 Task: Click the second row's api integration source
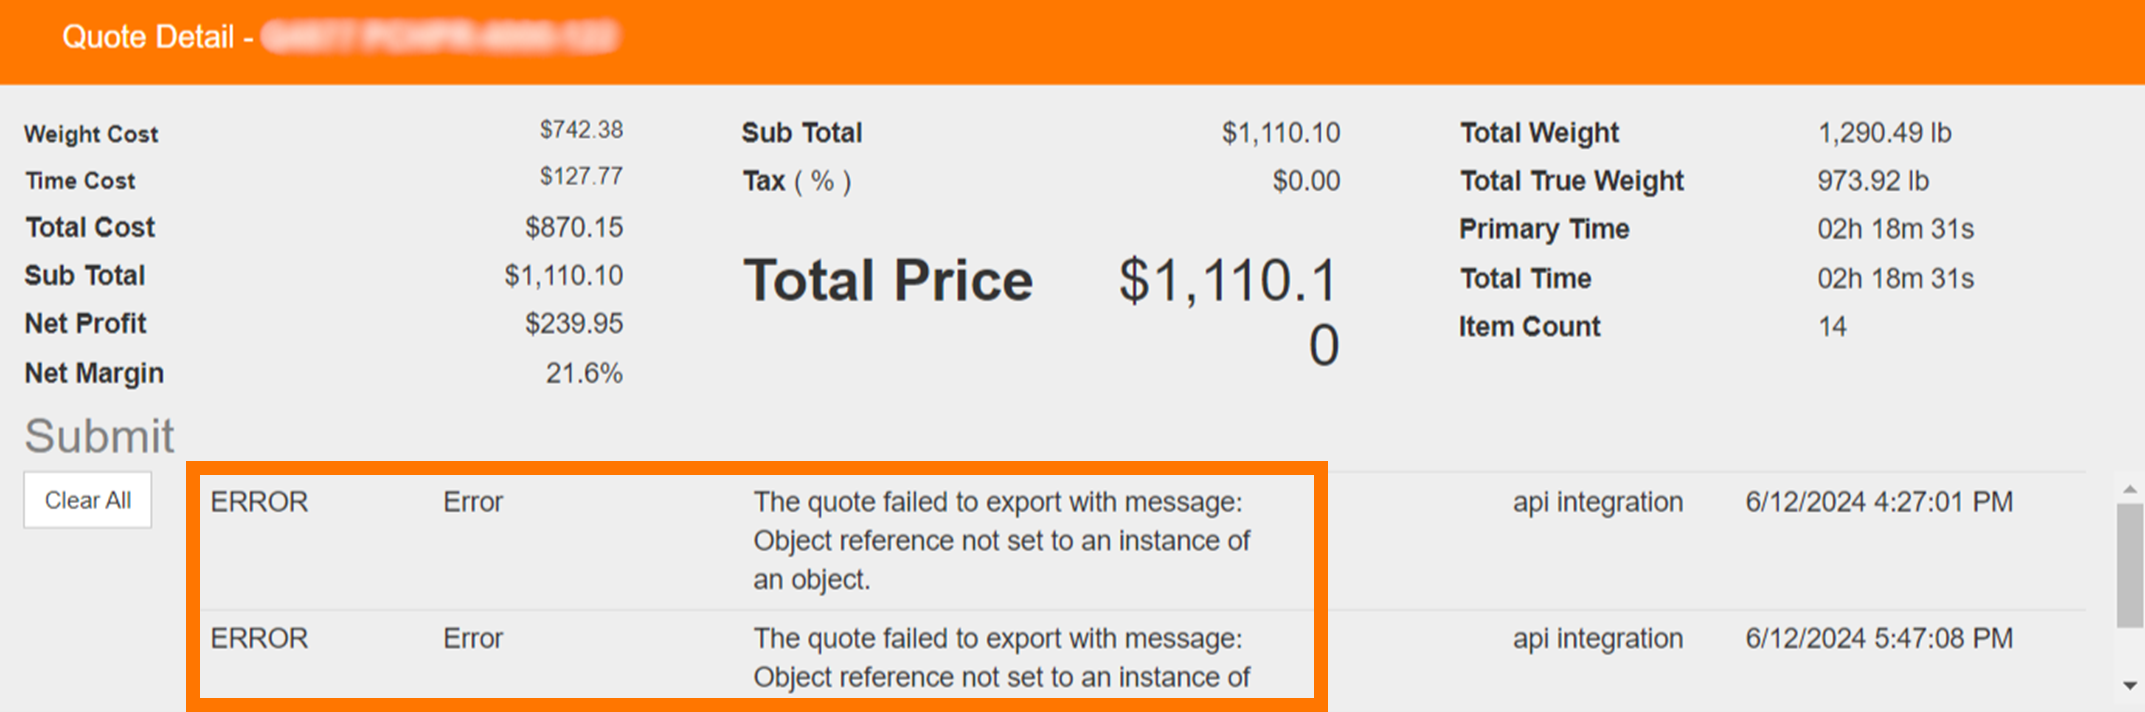tap(1597, 639)
